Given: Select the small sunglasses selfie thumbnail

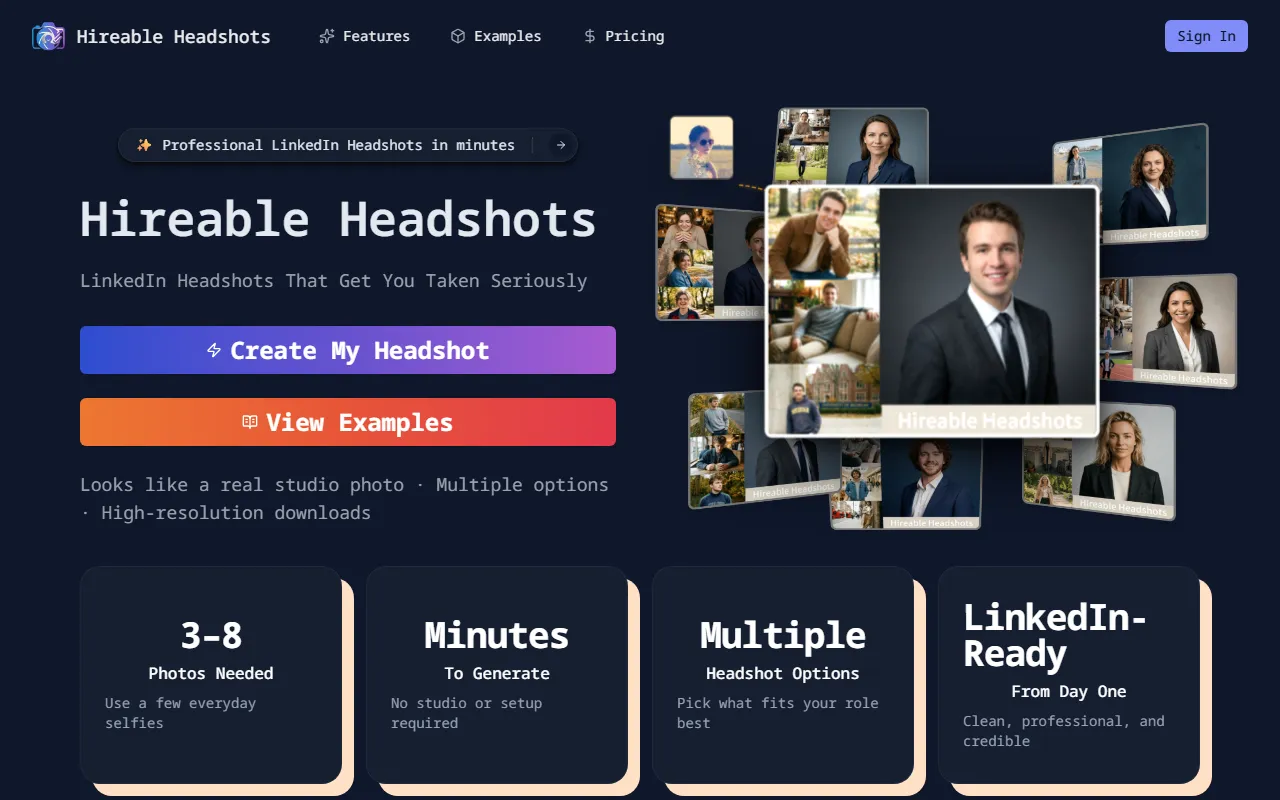Looking at the screenshot, I should point(701,148).
